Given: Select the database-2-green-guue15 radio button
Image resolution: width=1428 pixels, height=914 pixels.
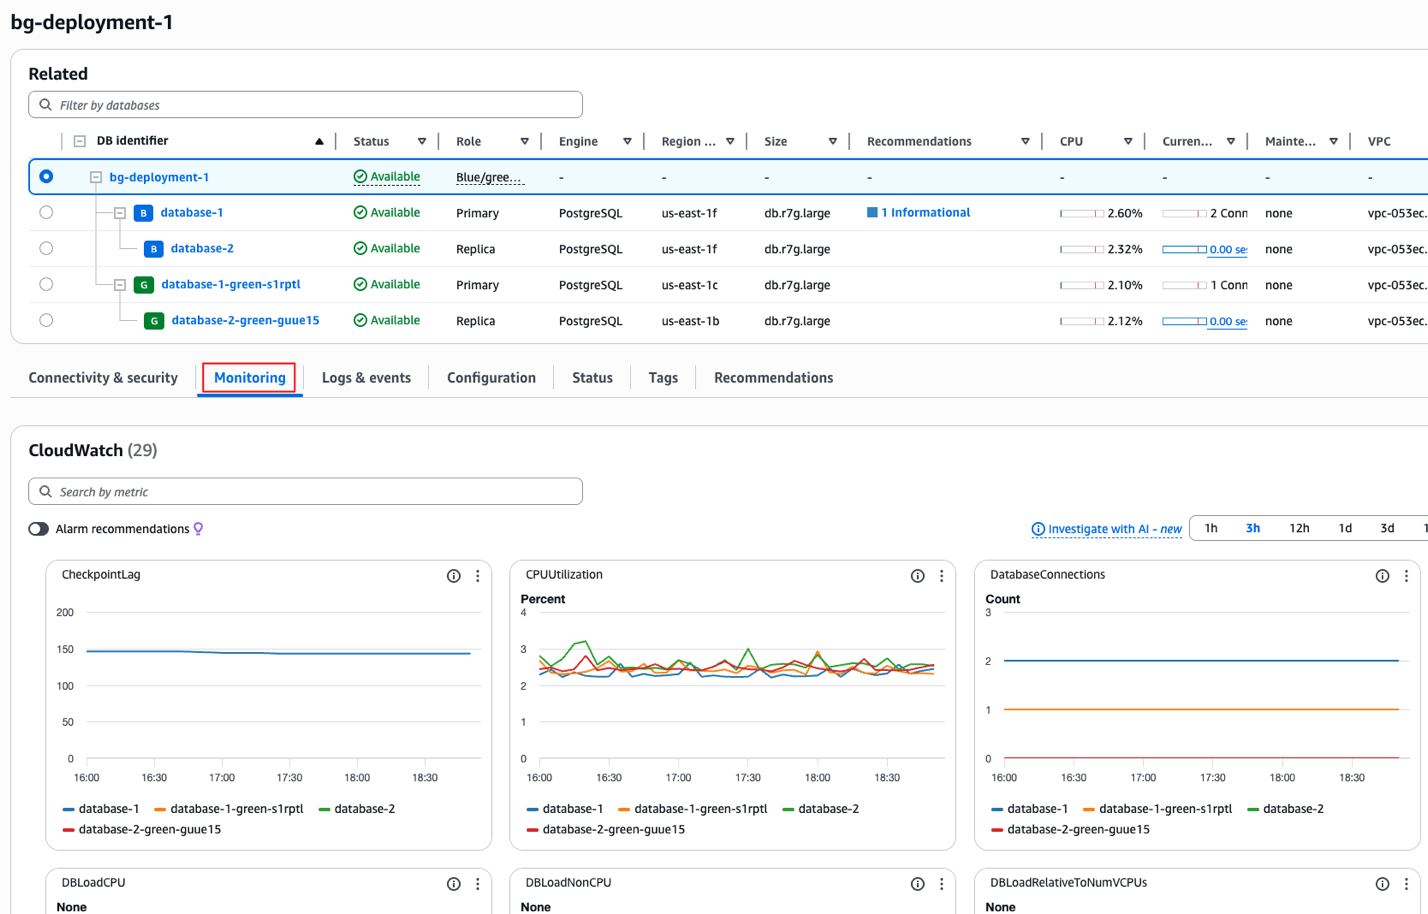Looking at the screenshot, I should click(x=46, y=321).
